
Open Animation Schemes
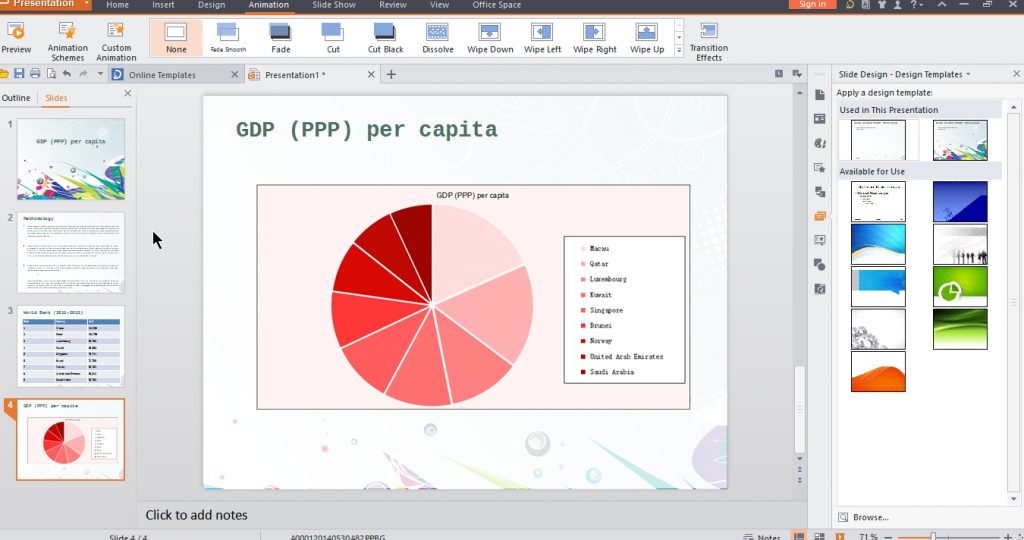pos(67,40)
